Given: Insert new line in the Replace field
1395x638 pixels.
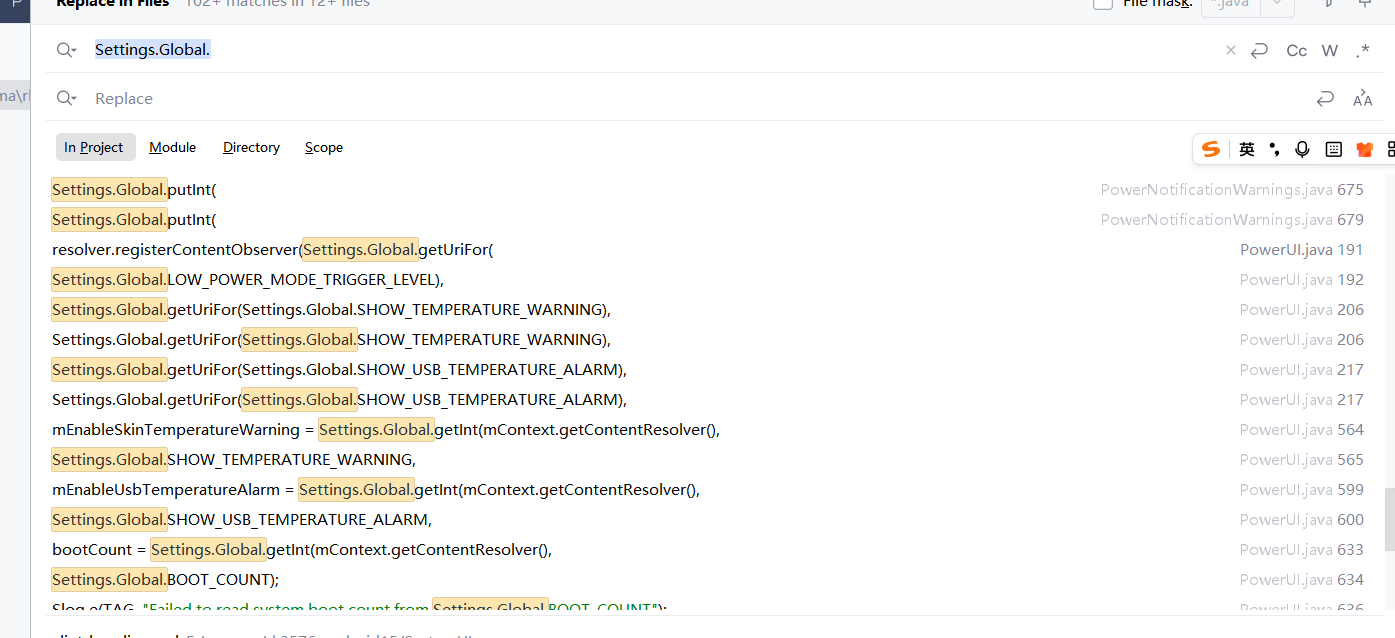Looking at the screenshot, I should point(1325,98).
